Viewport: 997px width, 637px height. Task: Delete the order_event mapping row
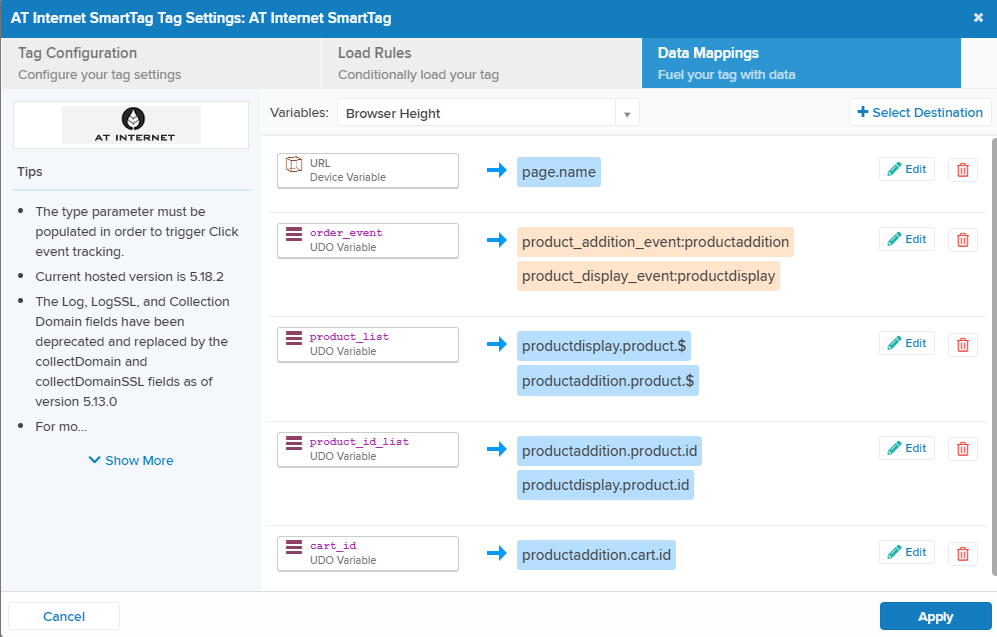point(962,240)
